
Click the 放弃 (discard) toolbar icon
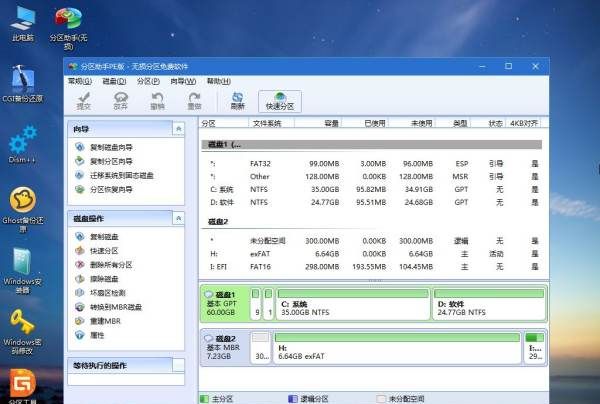tap(121, 99)
